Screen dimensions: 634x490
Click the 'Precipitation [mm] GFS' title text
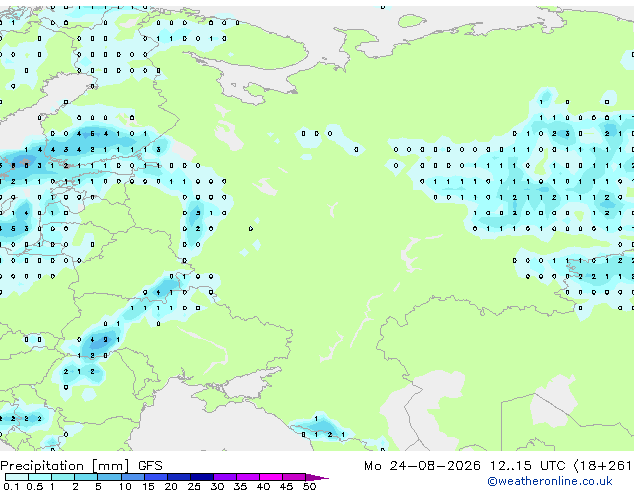click(81, 466)
